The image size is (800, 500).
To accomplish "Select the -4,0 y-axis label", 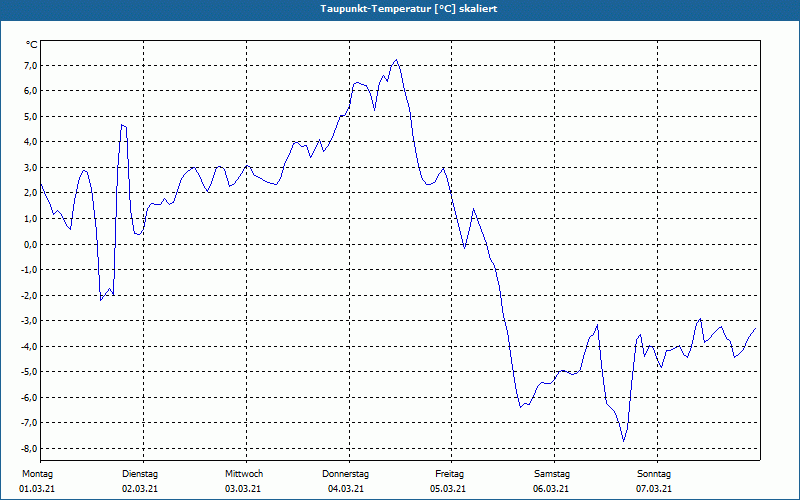I will click(29, 346).
